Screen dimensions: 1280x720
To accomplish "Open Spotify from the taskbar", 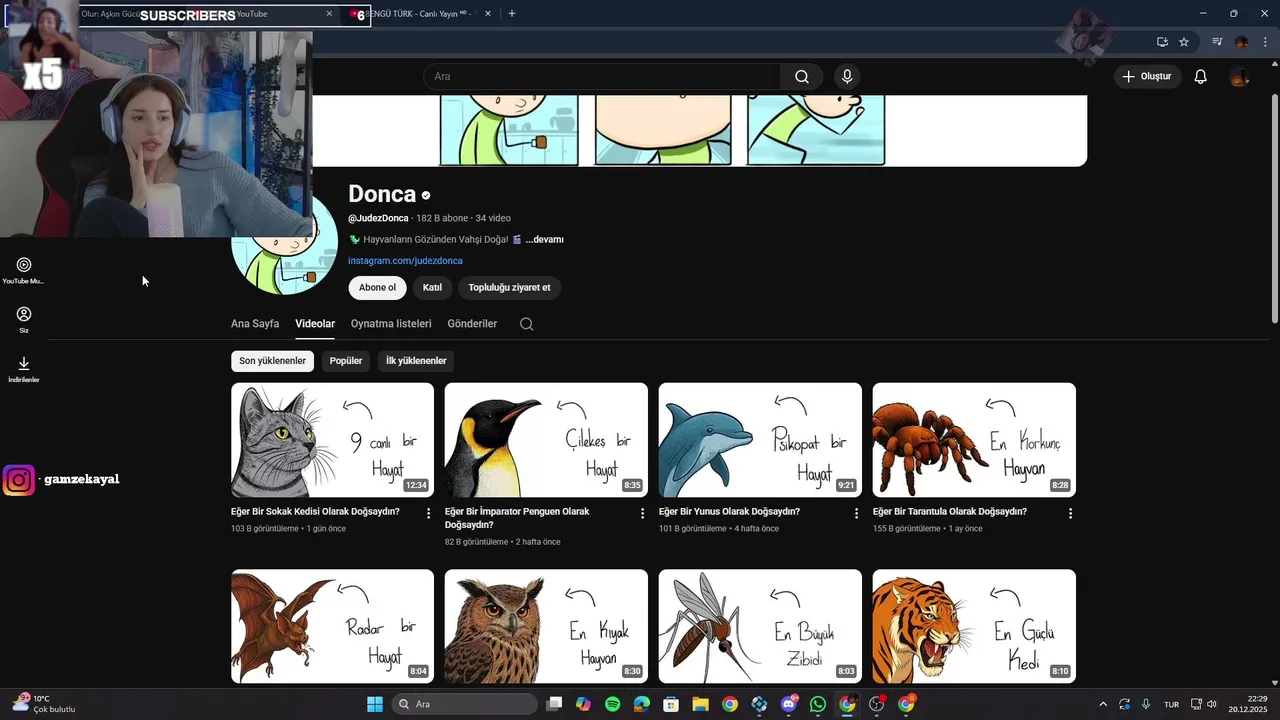I will pos(613,704).
